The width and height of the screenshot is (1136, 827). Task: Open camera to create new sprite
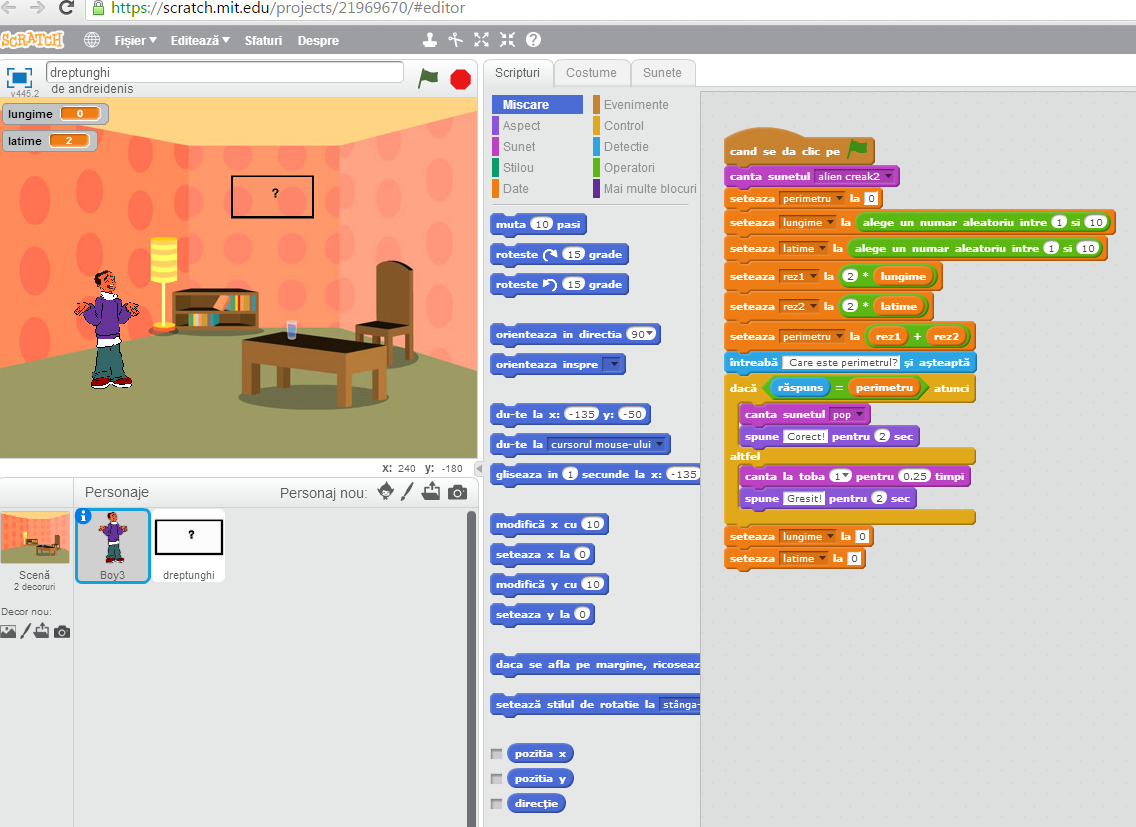point(457,492)
